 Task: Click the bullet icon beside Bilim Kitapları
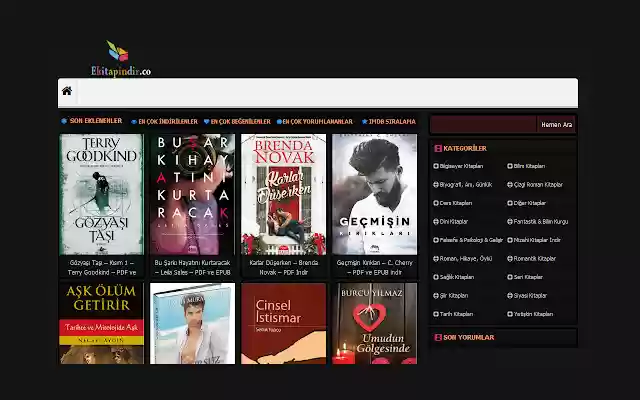[510, 166]
